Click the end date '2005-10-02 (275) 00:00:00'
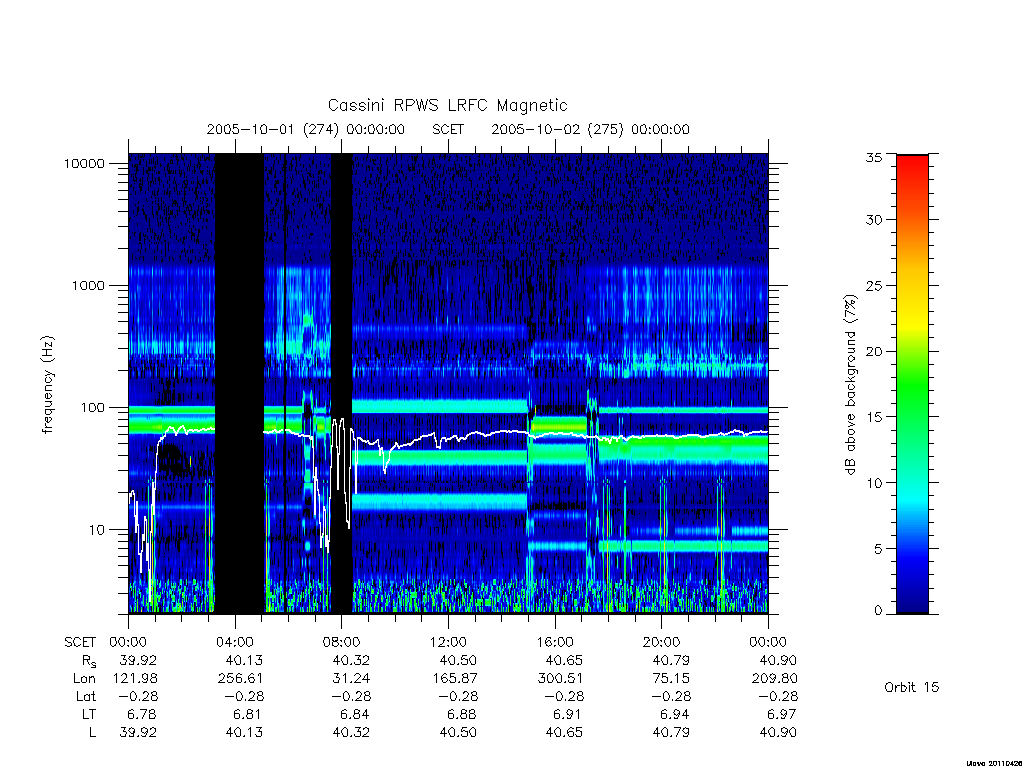 pyautogui.click(x=590, y=129)
